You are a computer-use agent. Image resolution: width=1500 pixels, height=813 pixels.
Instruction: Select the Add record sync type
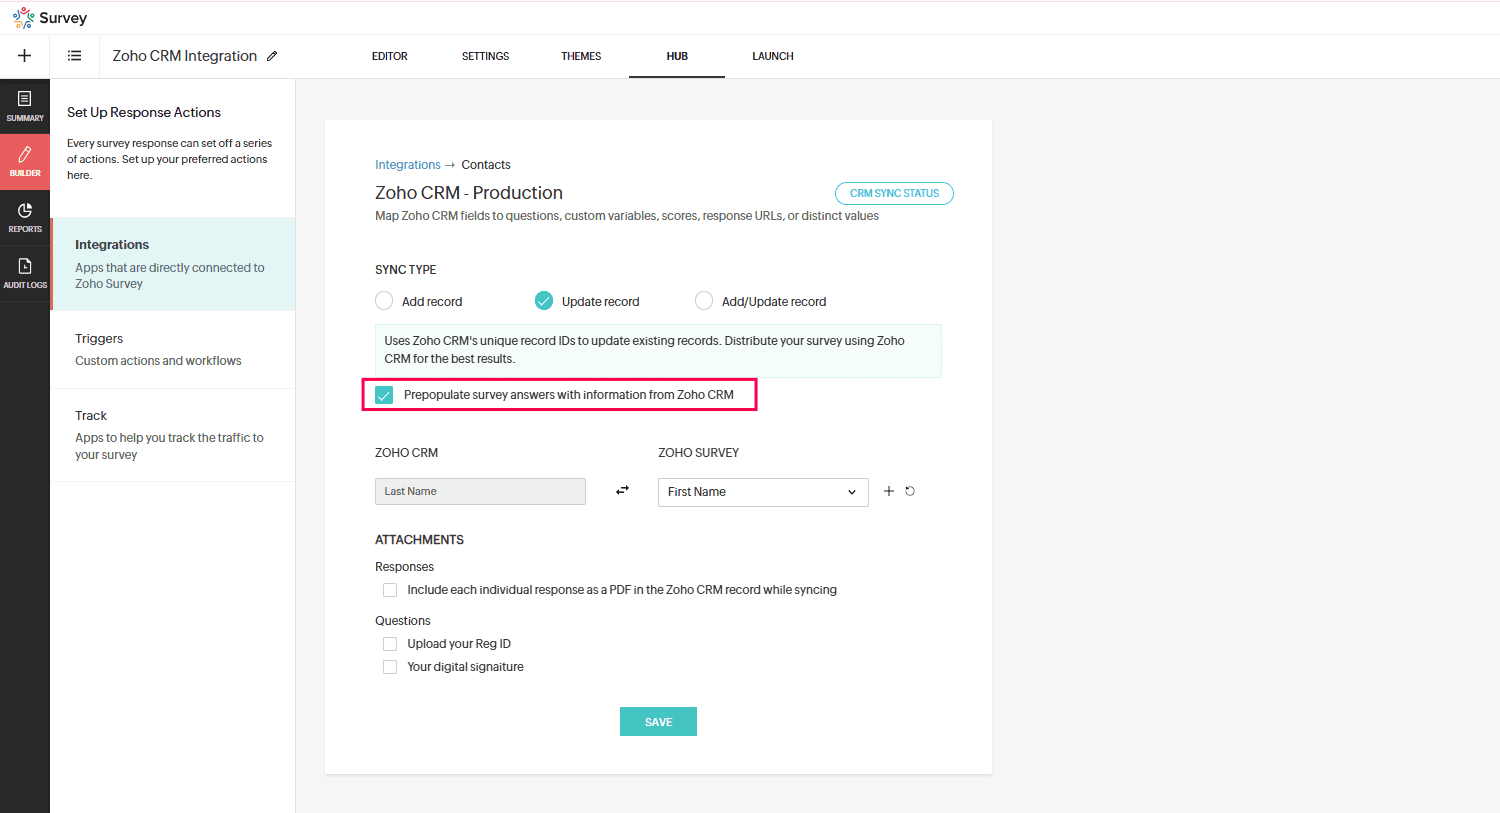[x=384, y=301]
